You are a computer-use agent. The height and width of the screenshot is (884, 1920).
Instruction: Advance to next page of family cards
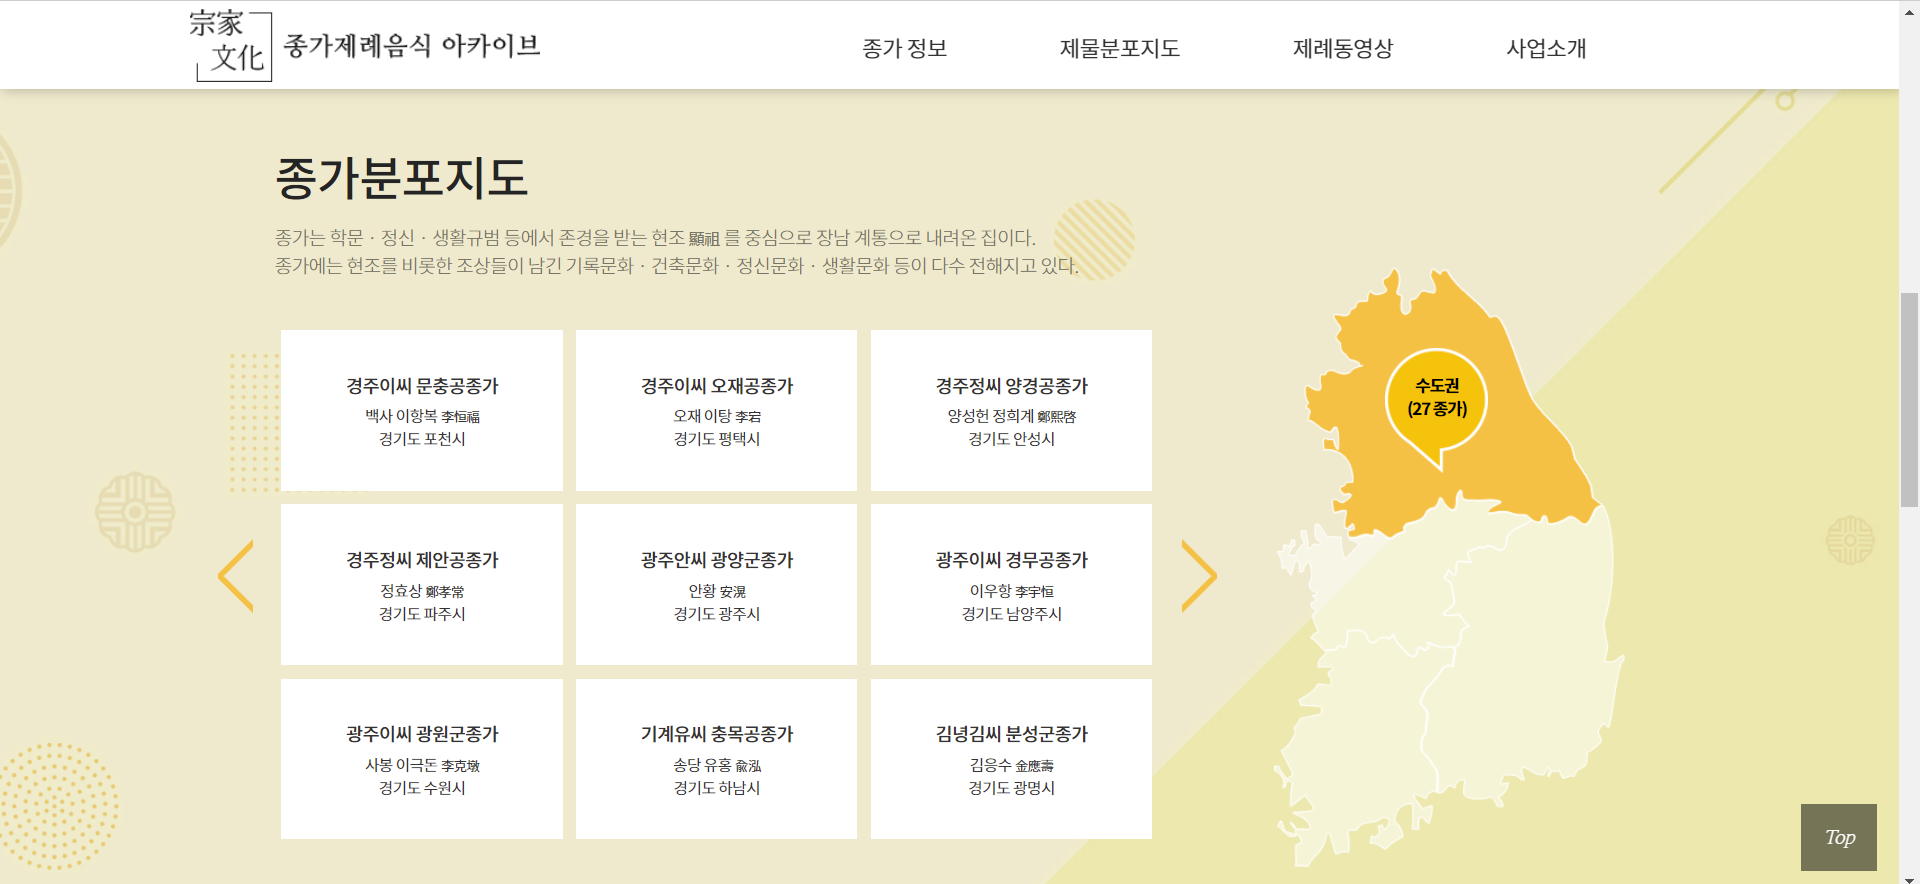pyautogui.click(x=1198, y=576)
